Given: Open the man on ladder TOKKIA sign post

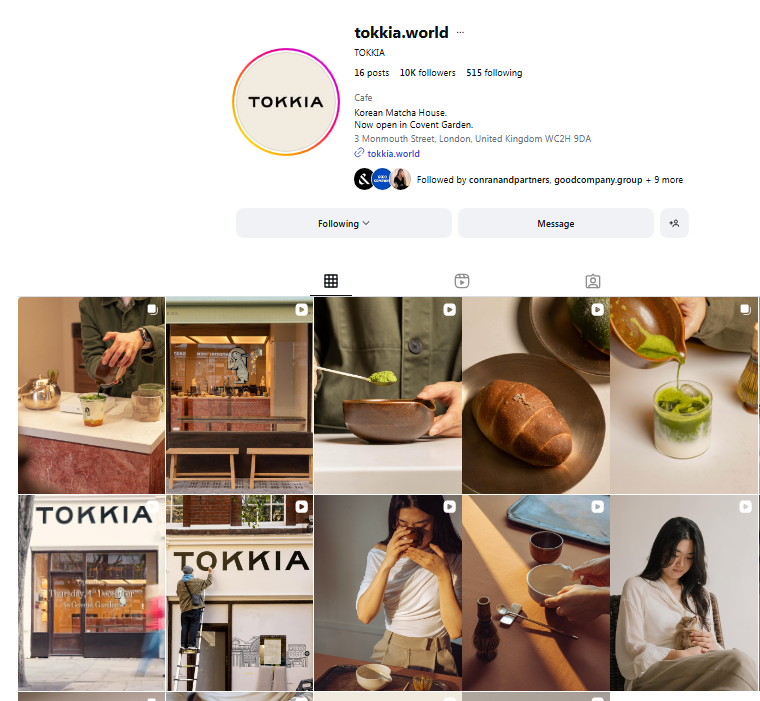Looking at the screenshot, I should (x=239, y=593).
